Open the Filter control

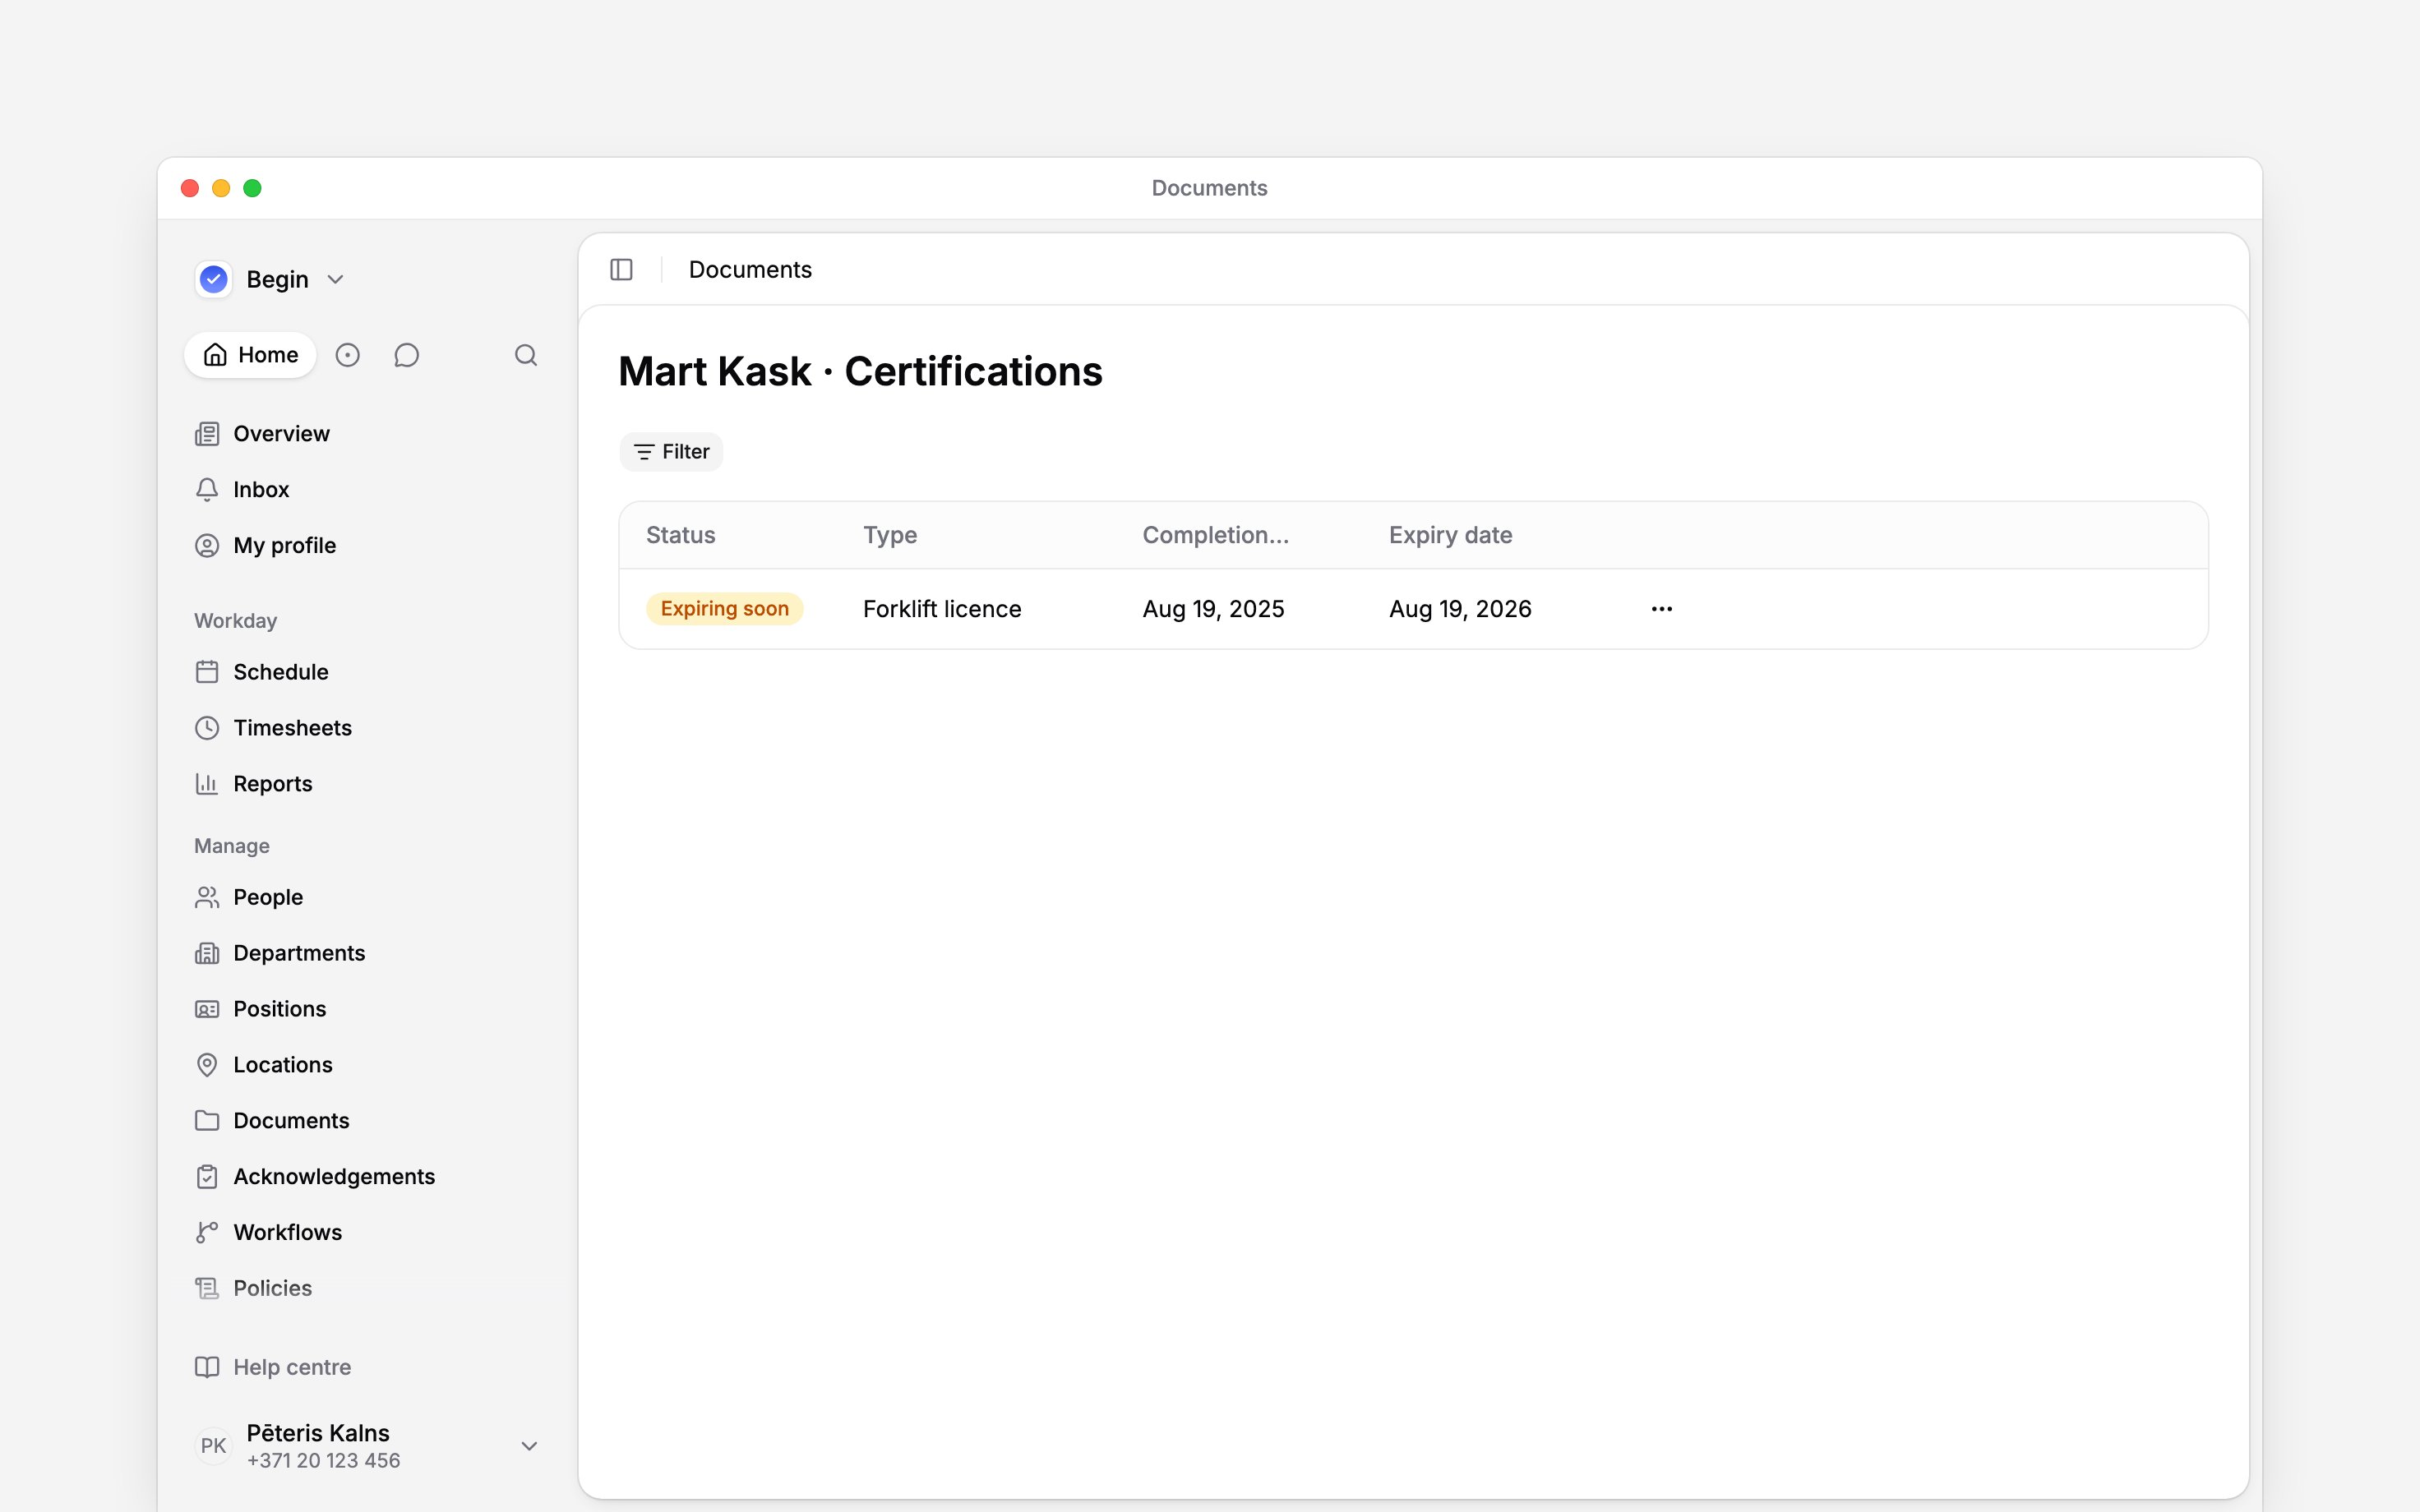pyautogui.click(x=671, y=452)
